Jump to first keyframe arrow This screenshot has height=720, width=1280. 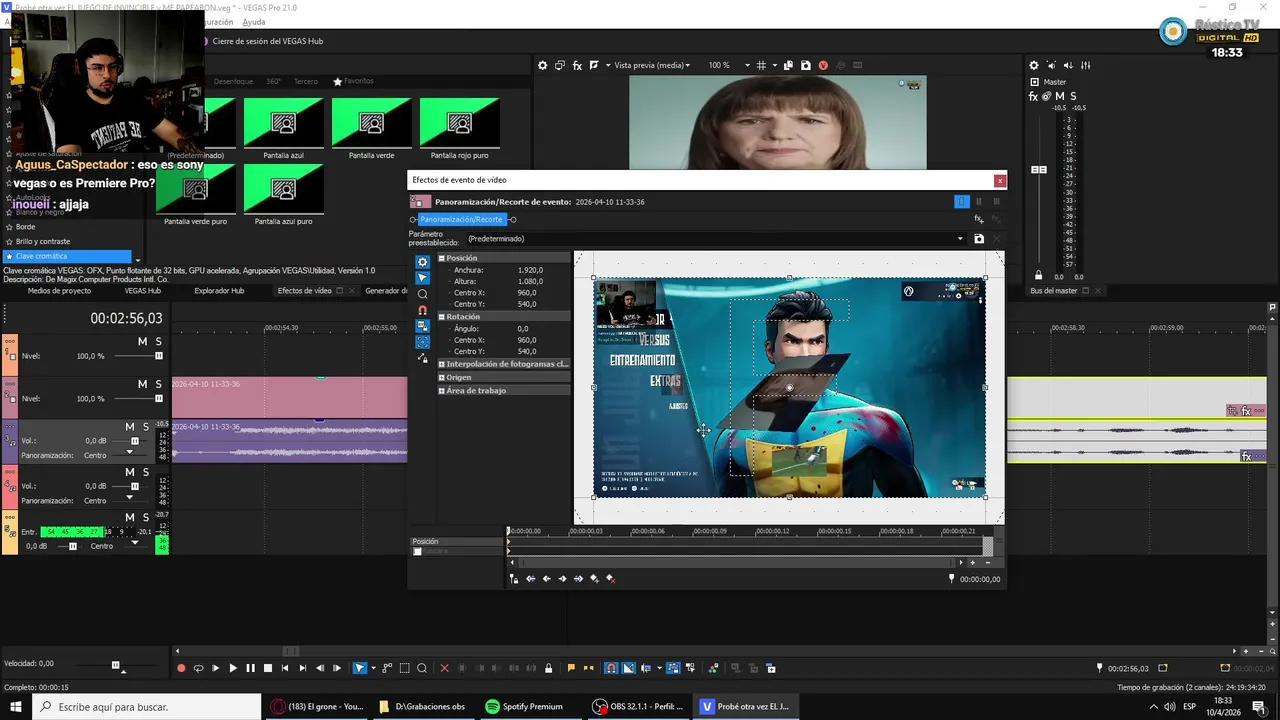[530, 579]
